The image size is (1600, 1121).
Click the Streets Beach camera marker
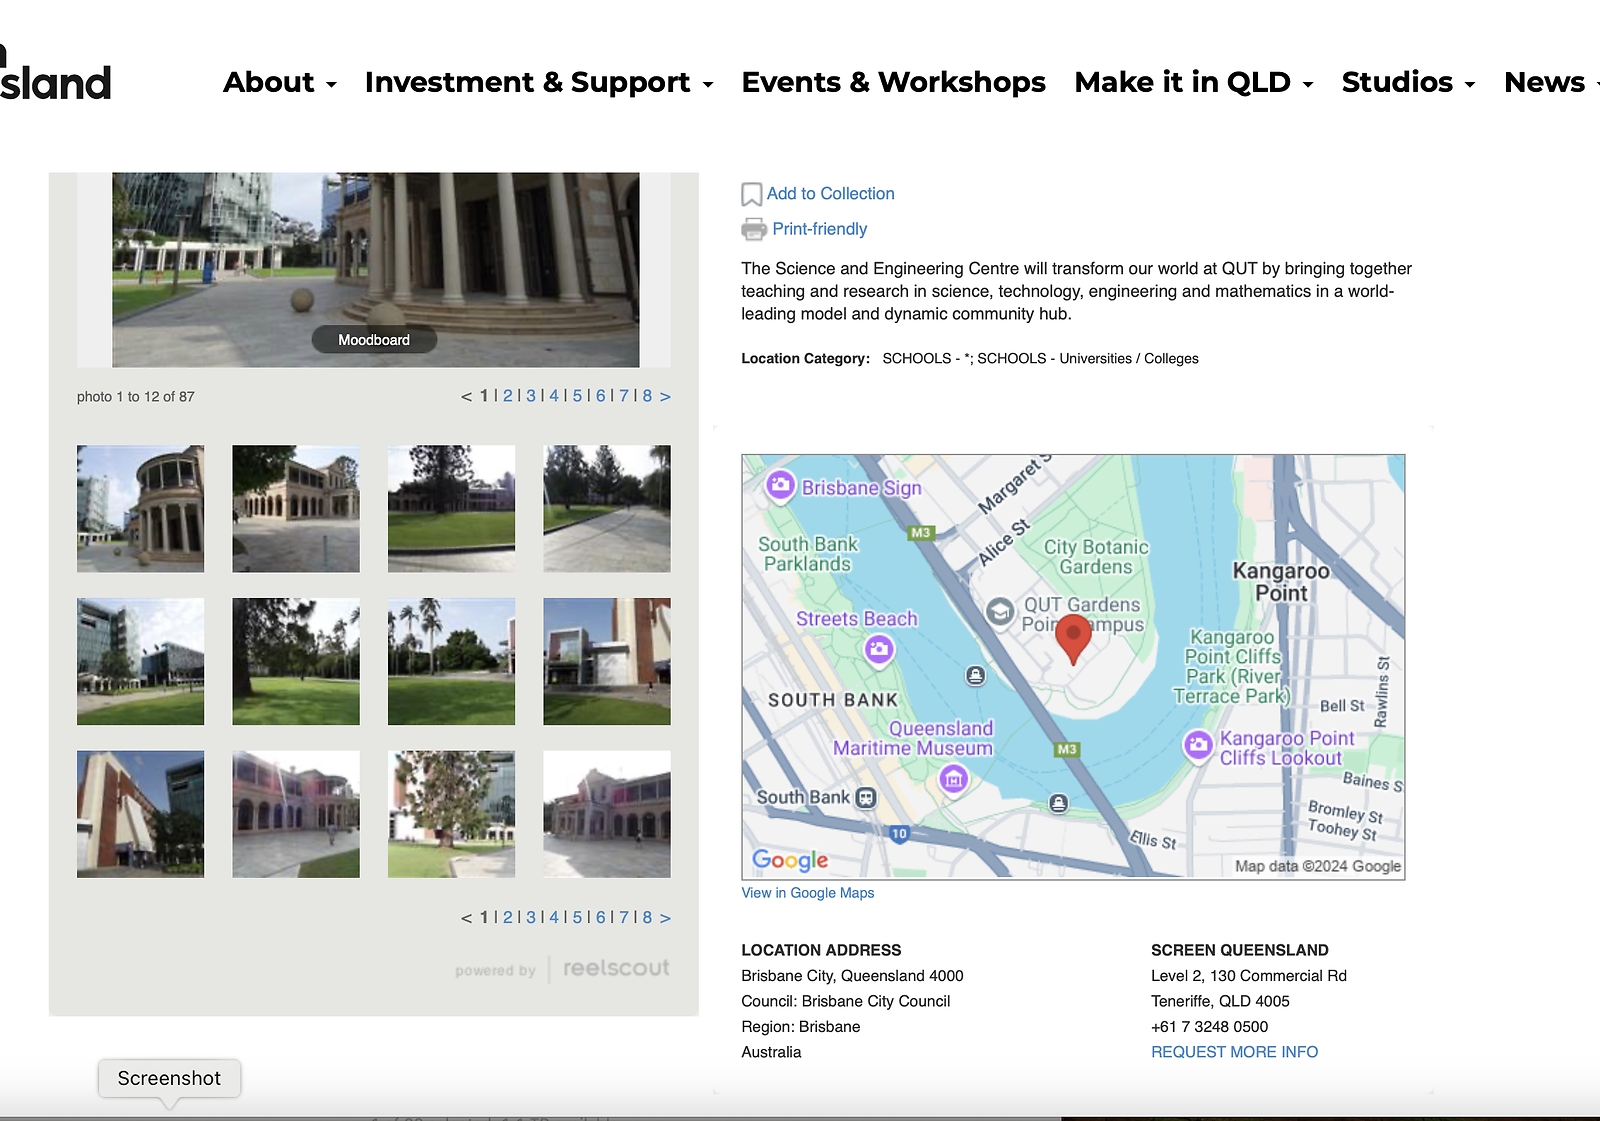pos(879,650)
